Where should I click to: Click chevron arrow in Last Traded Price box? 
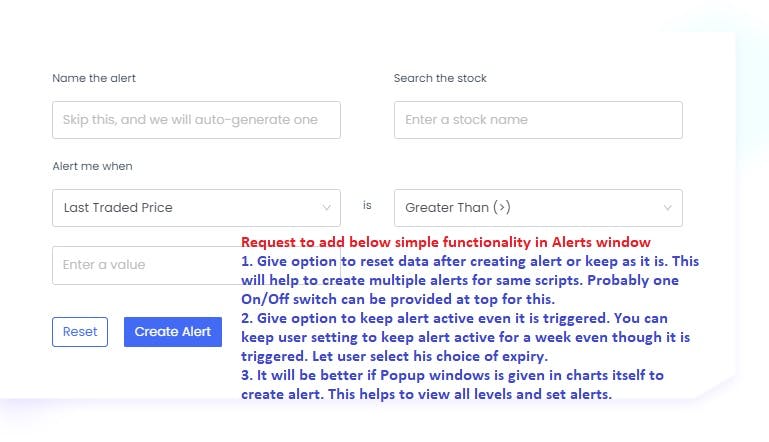pos(326,208)
